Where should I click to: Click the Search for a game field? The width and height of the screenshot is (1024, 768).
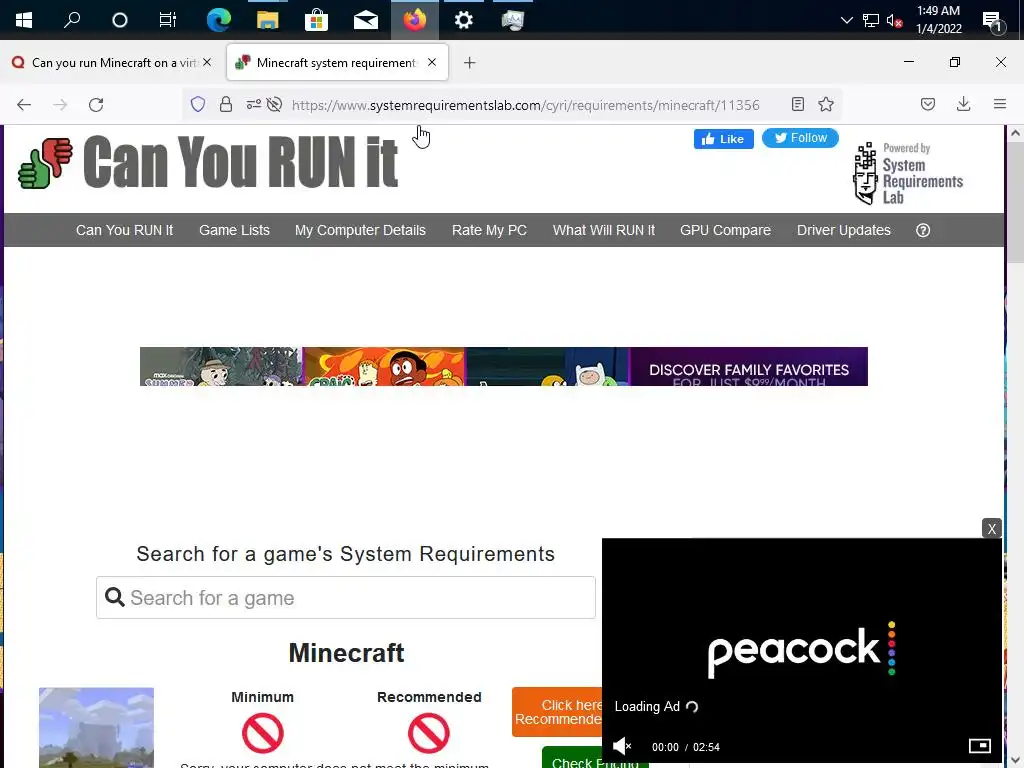tap(345, 598)
